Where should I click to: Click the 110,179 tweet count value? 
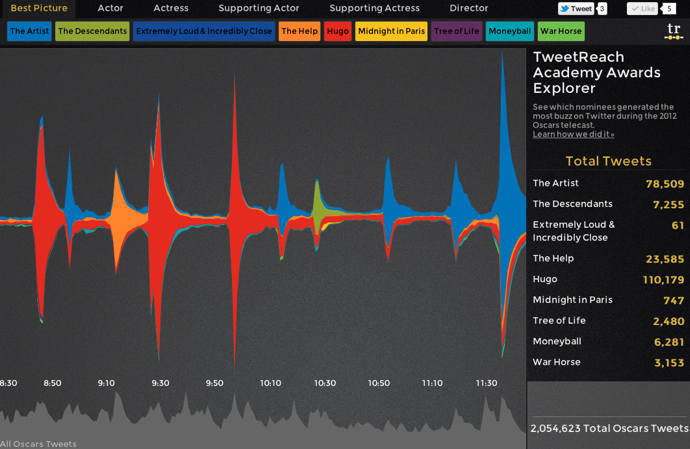point(664,280)
